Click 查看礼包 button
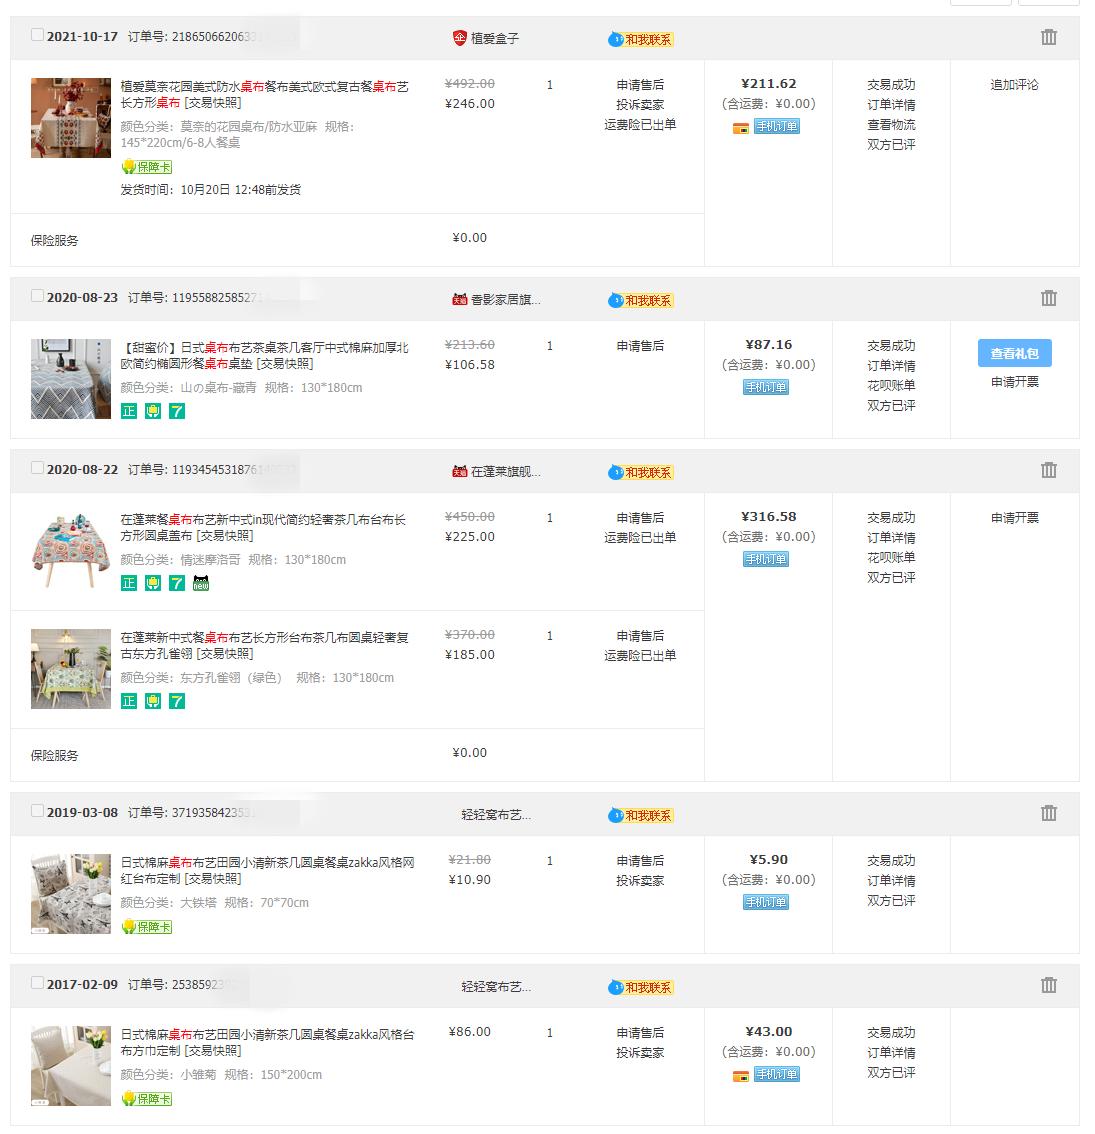 point(1014,353)
